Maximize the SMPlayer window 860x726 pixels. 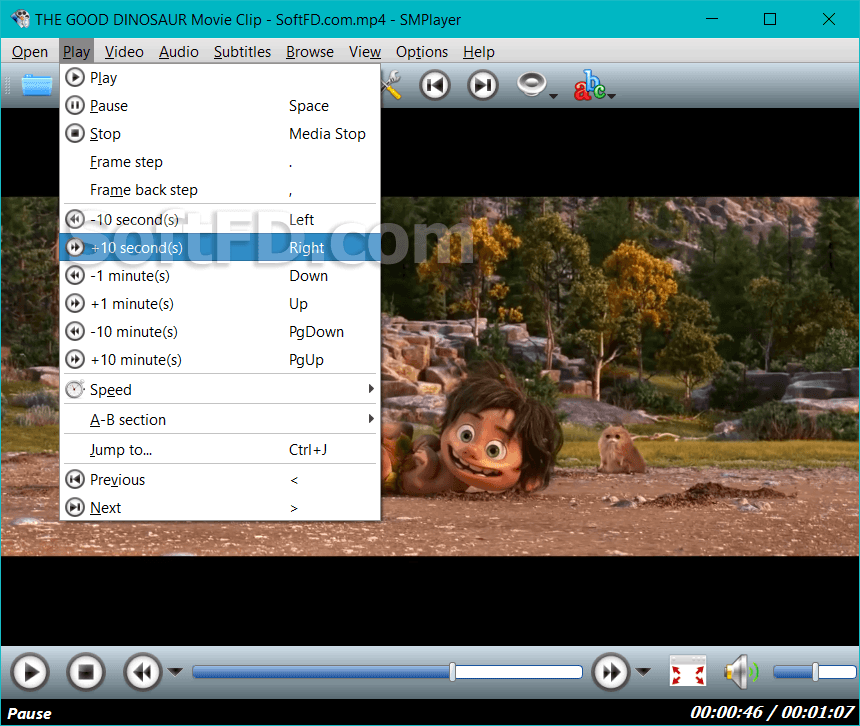pos(770,19)
